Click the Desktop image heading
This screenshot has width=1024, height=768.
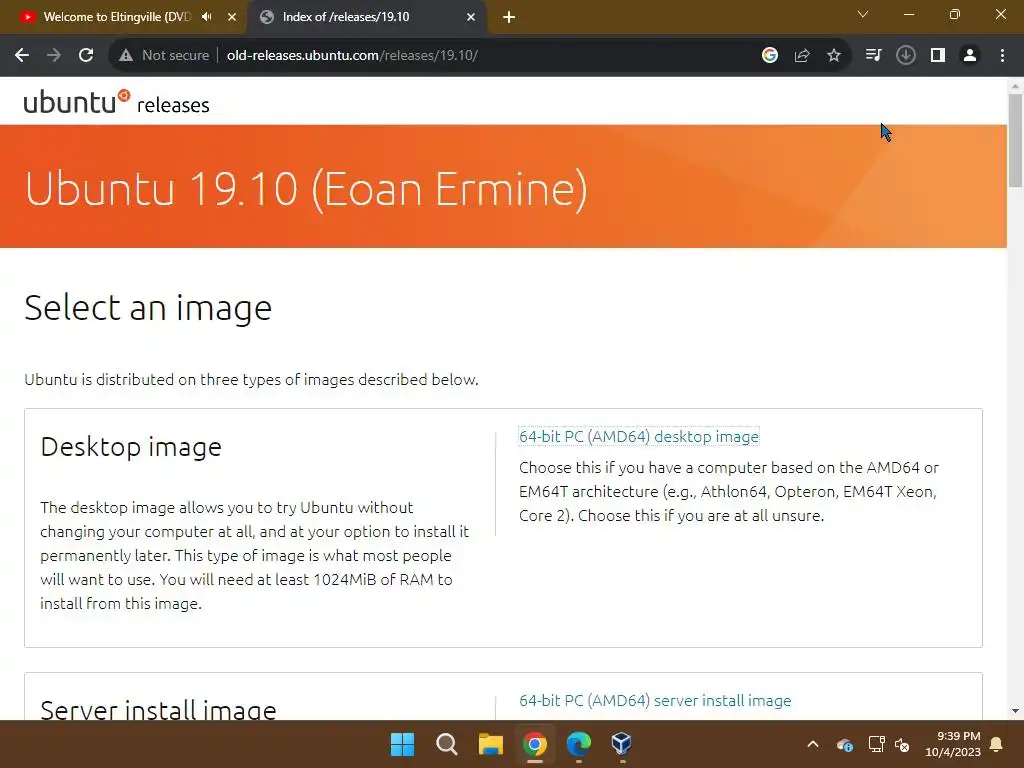(x=131, y=447)
